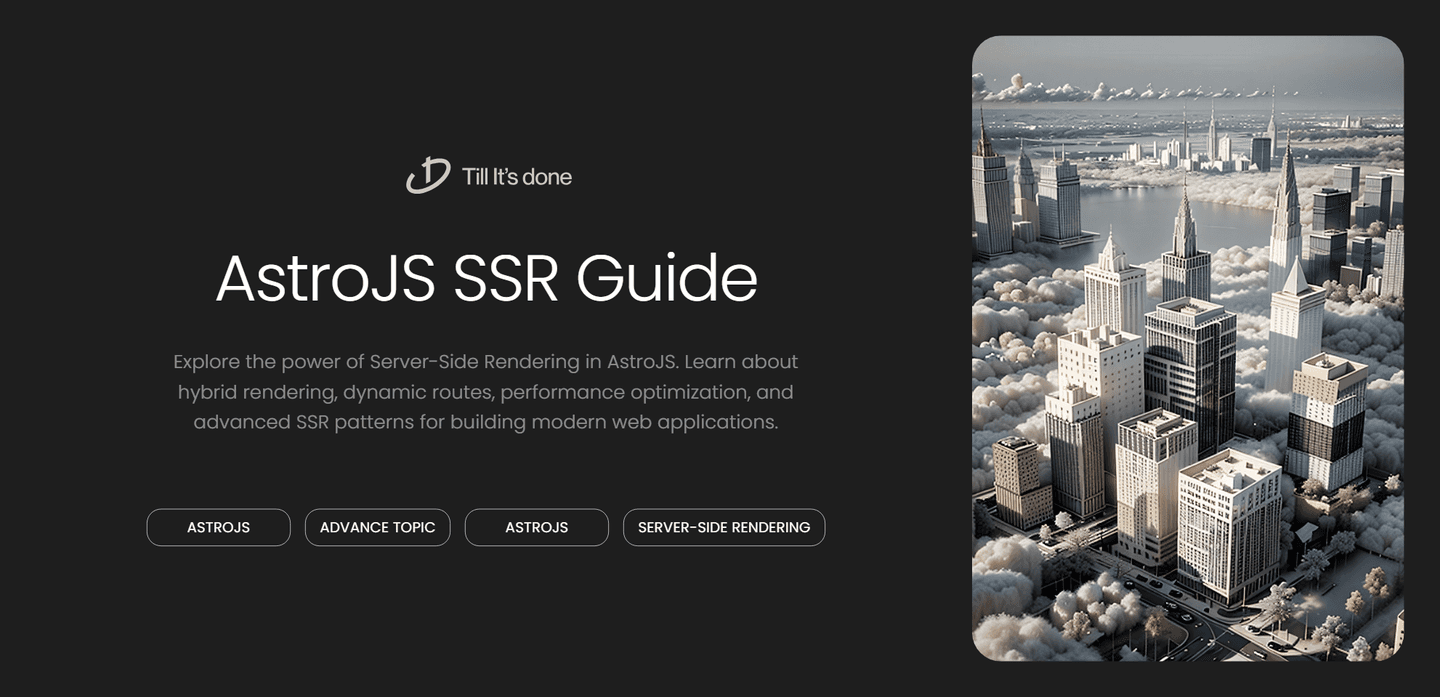Select the AstroJS SSR Guide heading
Viewport: 1440px width, 697px height.
click(487, 278)
